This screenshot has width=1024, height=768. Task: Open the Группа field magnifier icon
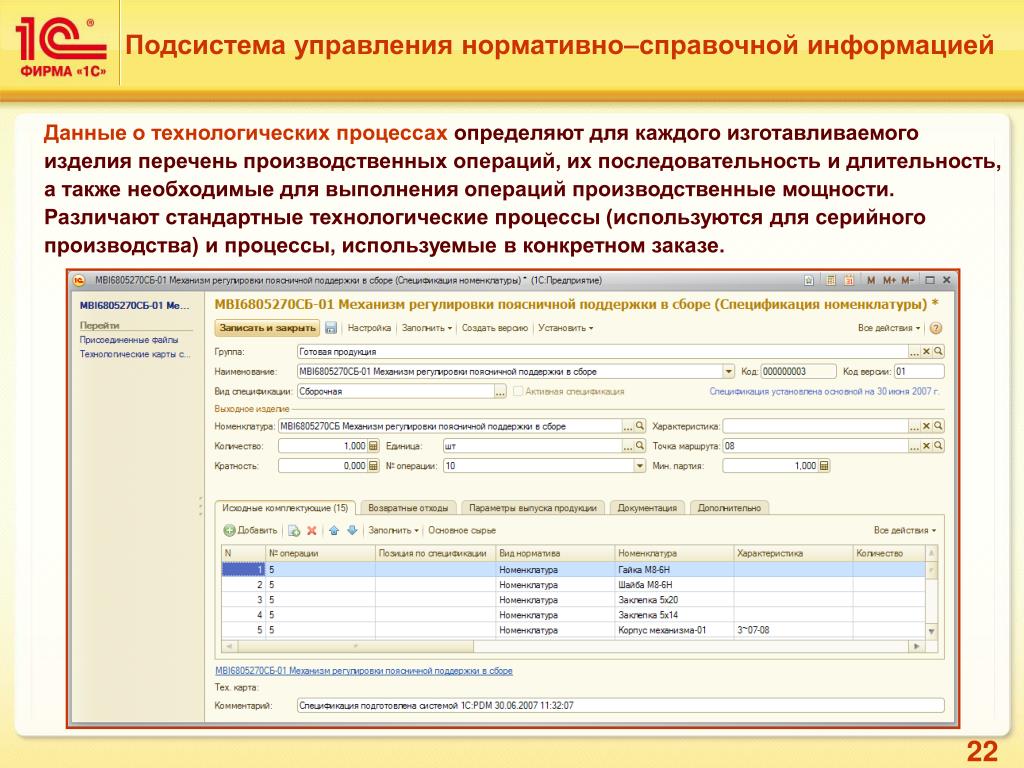coord(938,351)
